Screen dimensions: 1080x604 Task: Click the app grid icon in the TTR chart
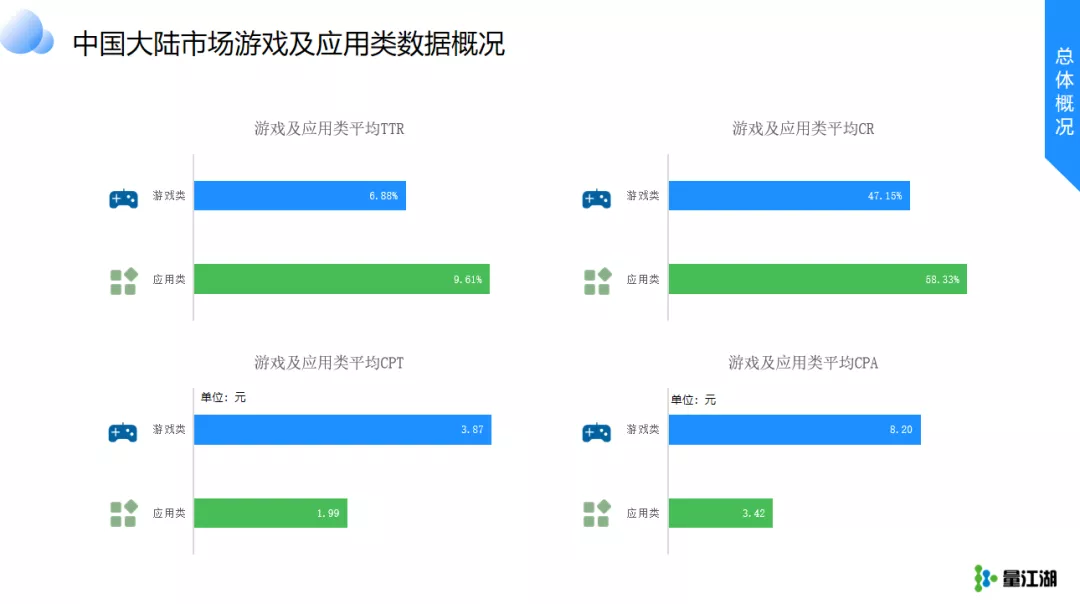point(124,282)
